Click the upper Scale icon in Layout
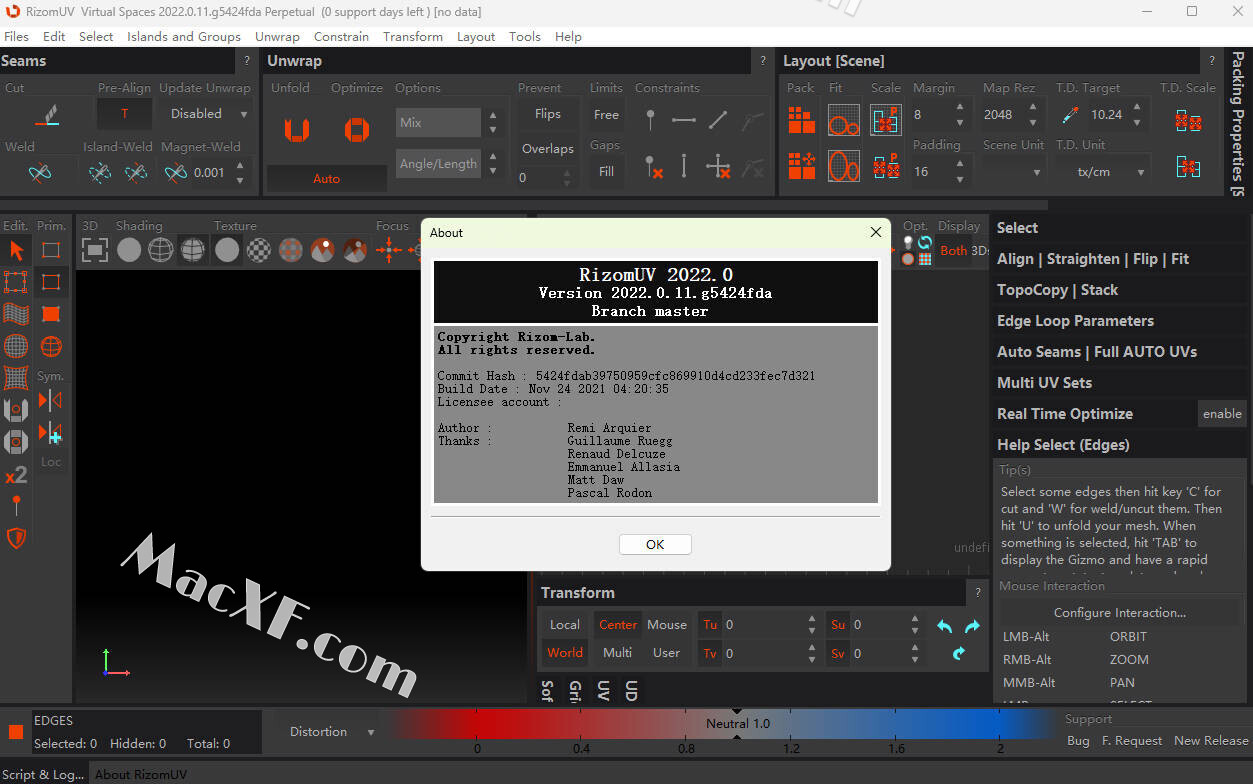 [x=886, y=119]
